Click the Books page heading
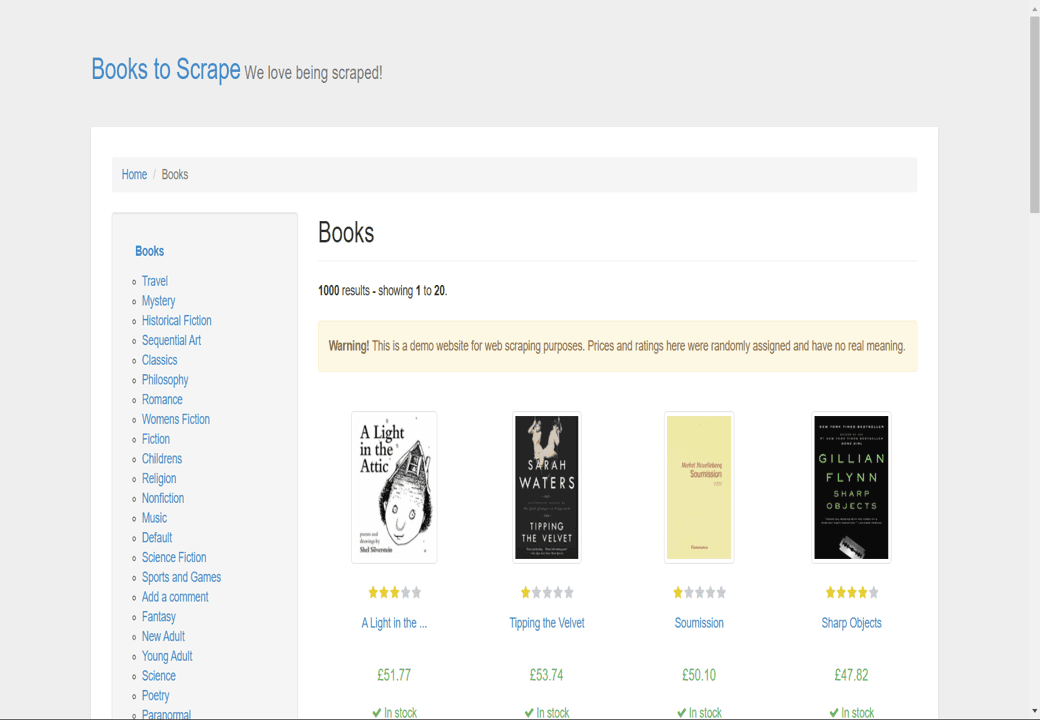Screen dimensions: 1040x720 [x=346, y=233]
